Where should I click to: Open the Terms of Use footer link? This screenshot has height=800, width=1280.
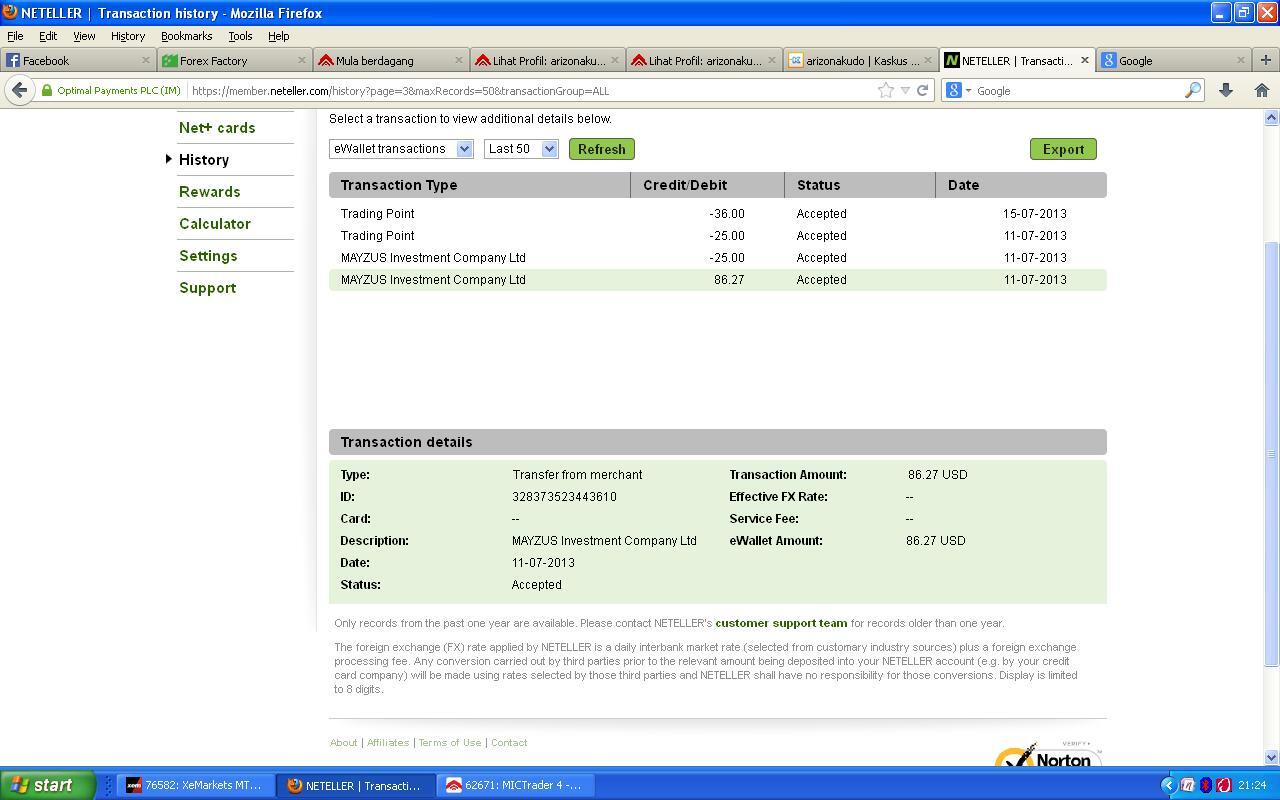pyautogui.click(x=449, y=743)
